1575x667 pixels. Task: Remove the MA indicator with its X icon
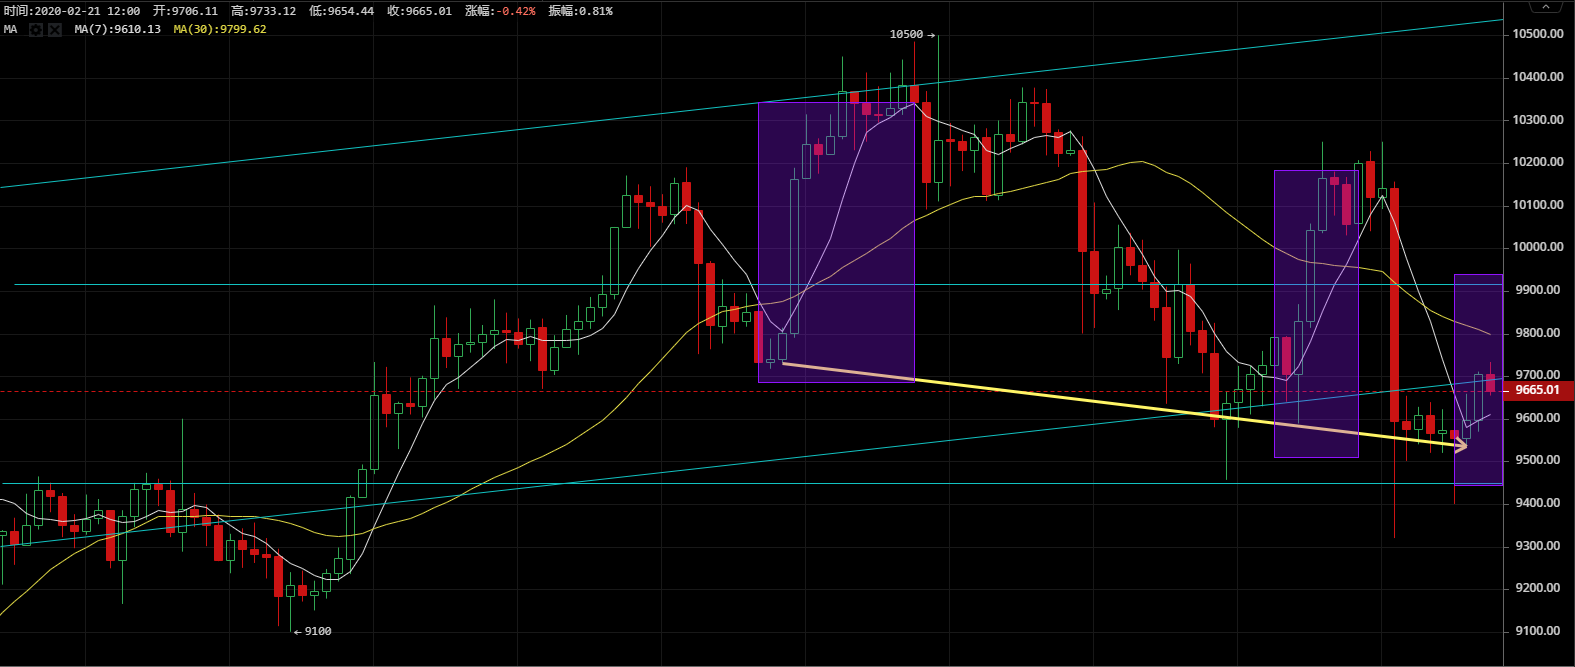(55, 29)
